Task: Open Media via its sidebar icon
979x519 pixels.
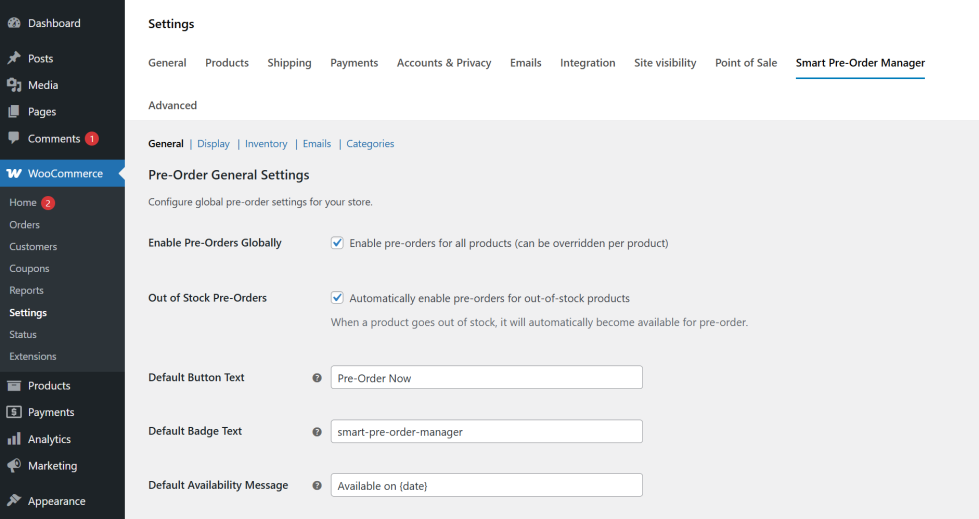Action: (14, 85)
